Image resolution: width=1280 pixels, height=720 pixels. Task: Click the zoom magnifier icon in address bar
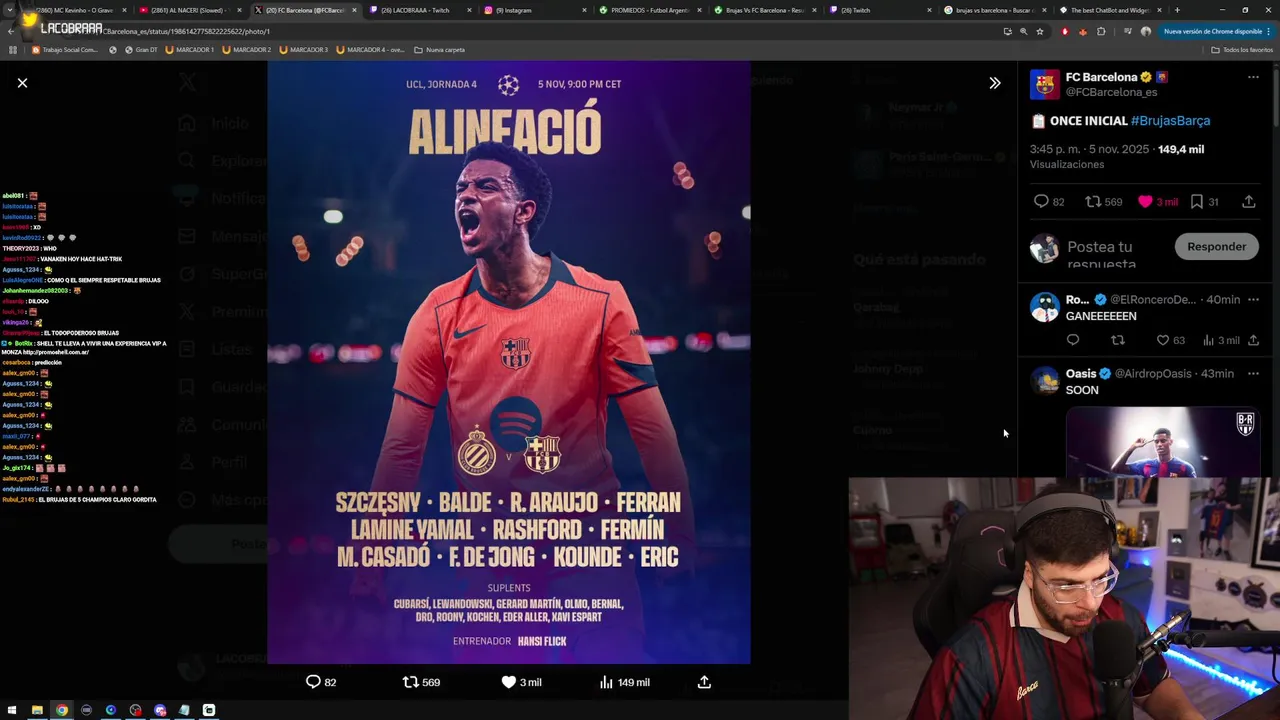pos(1023,31)
